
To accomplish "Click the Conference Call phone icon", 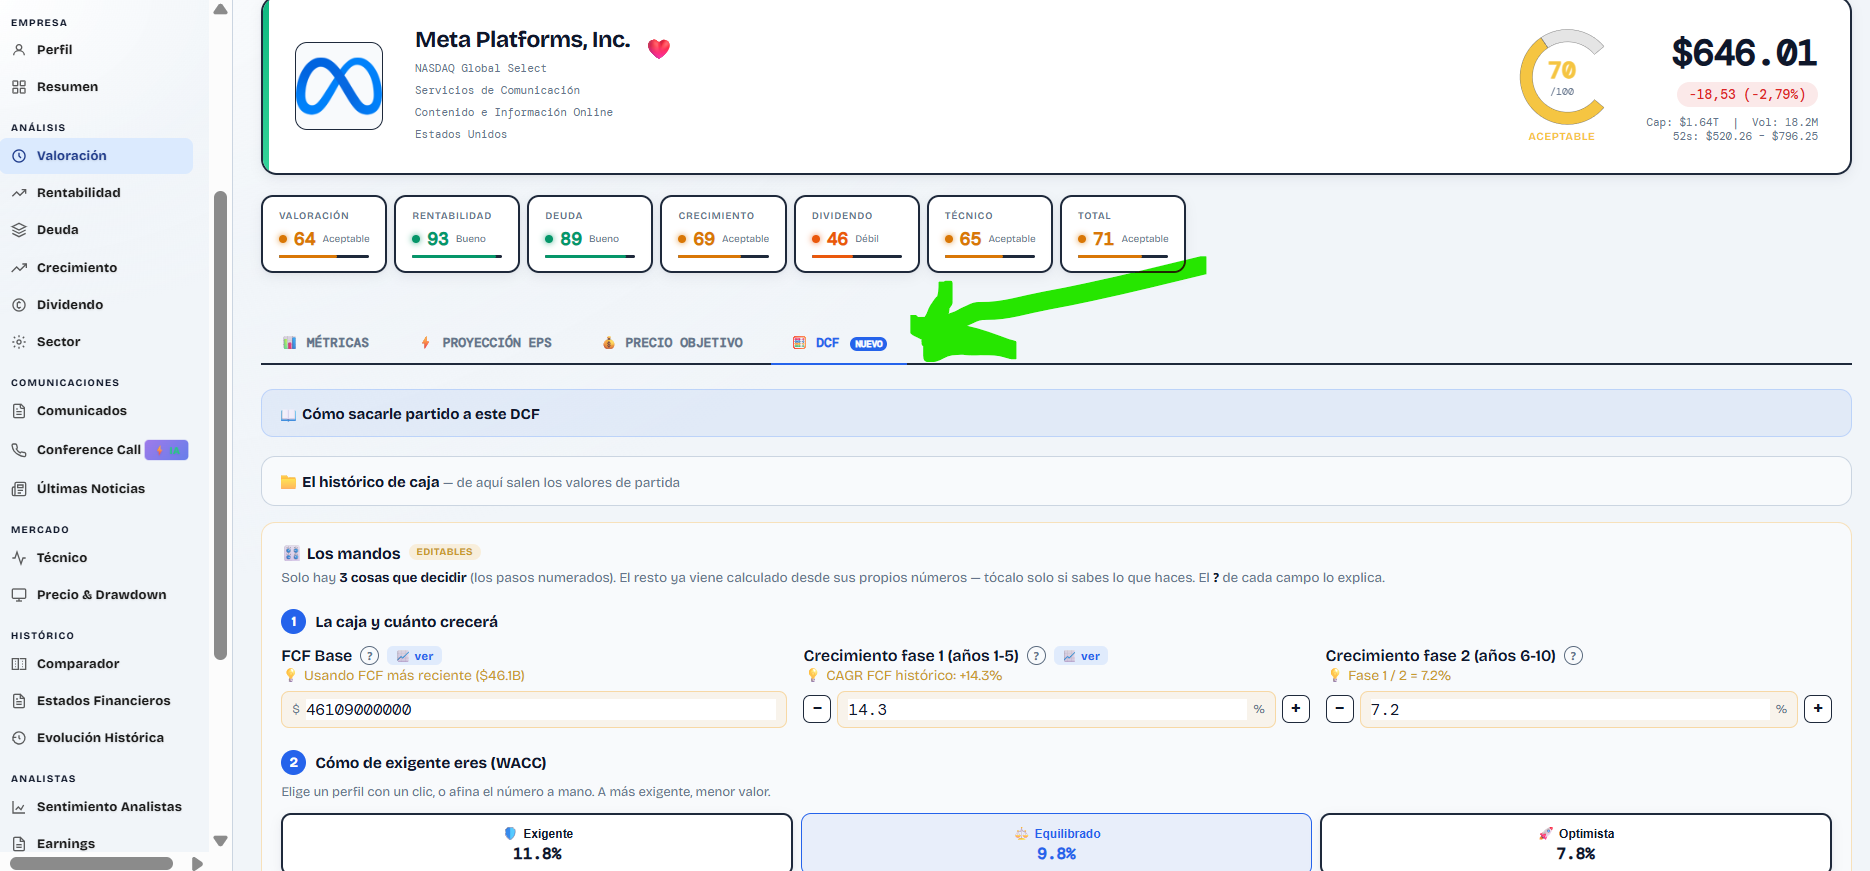I will click(19, 450).
